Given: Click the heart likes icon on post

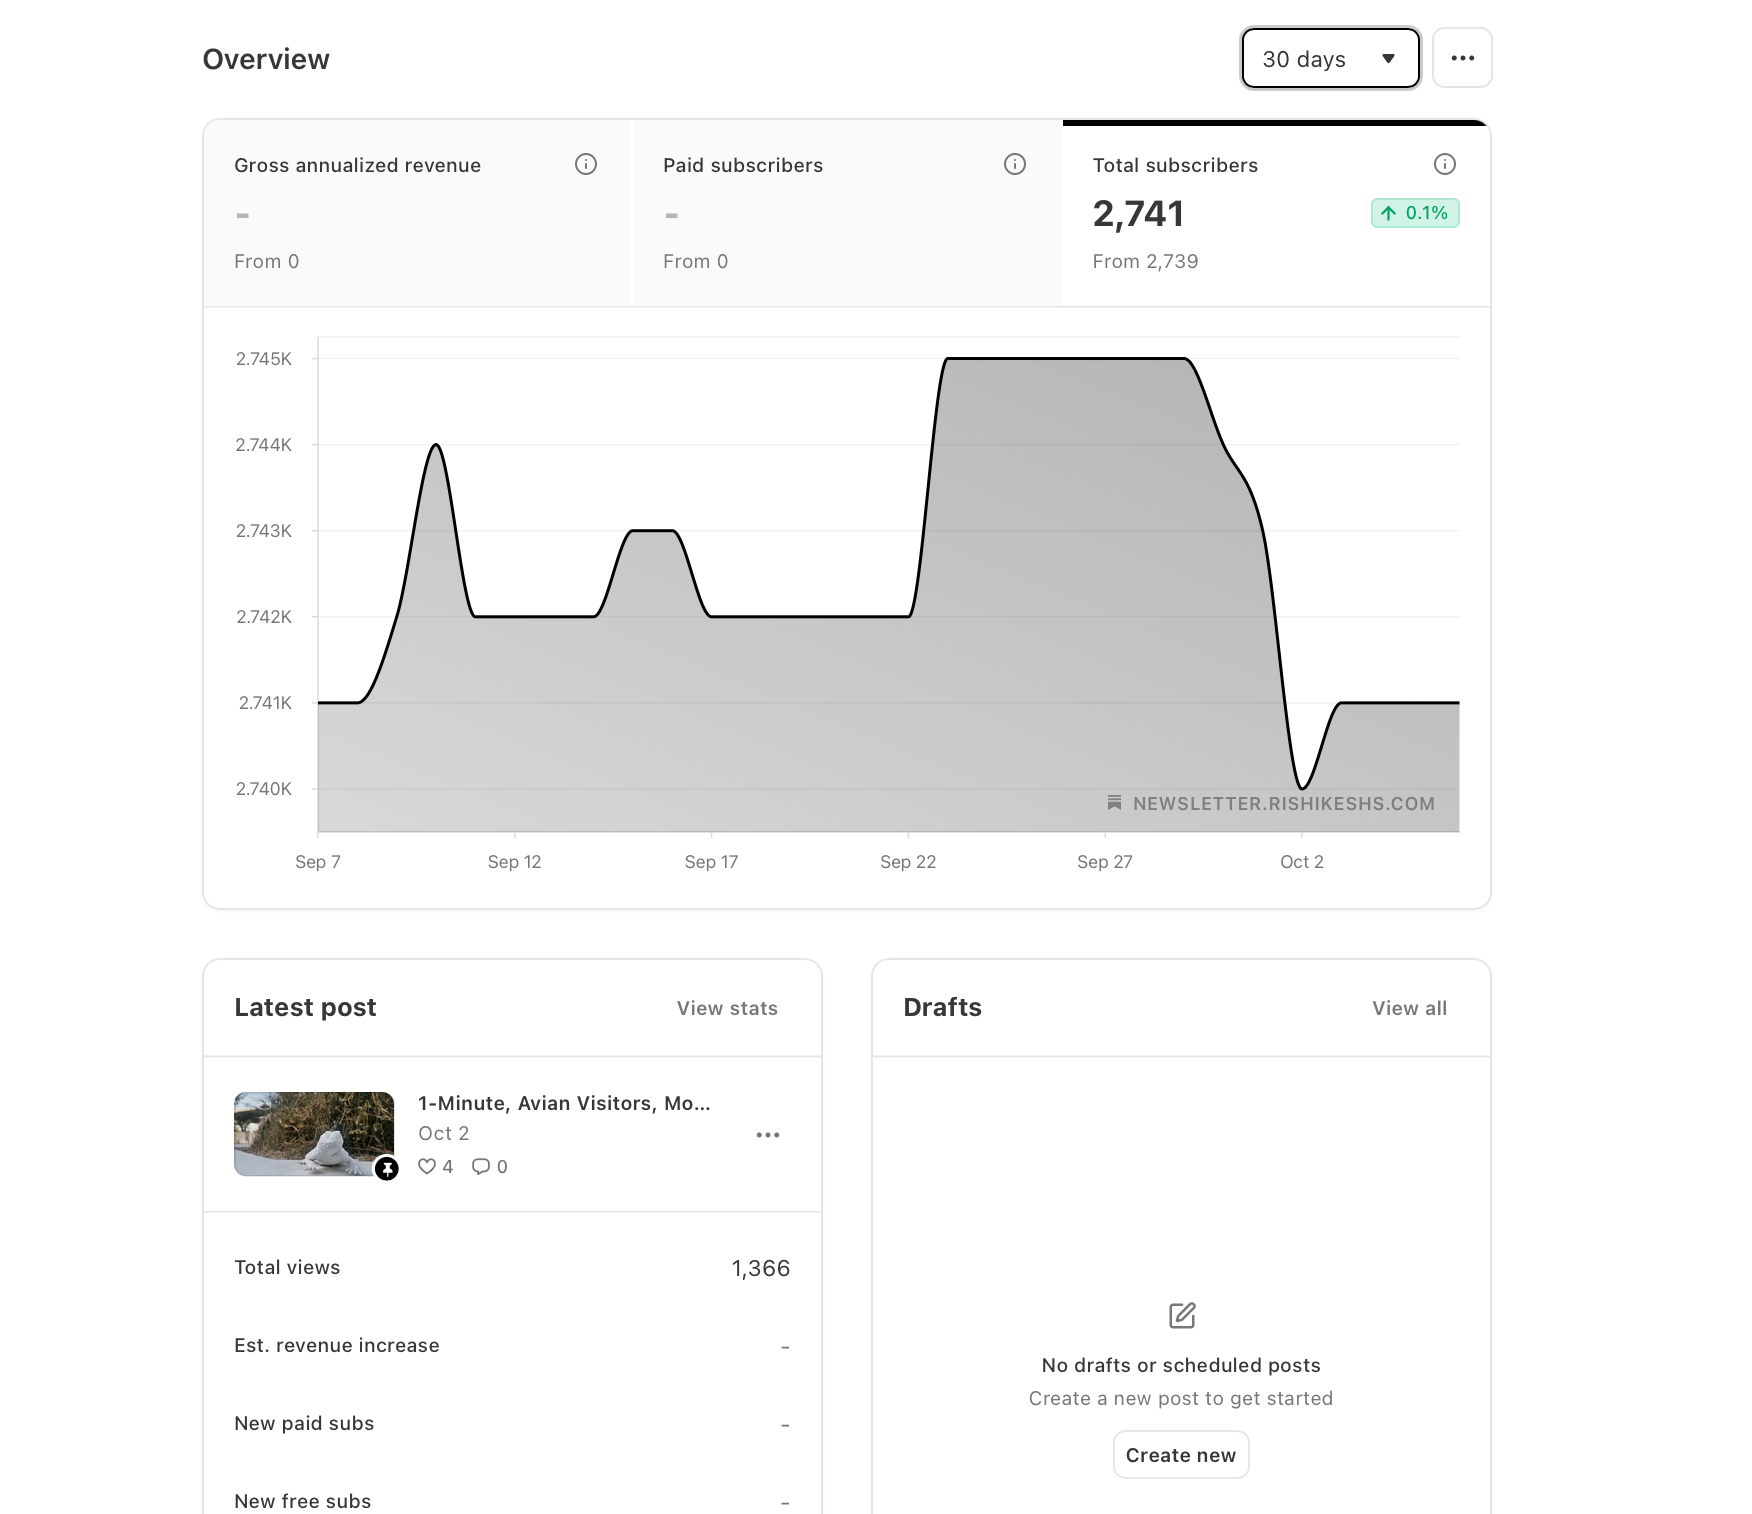Looking at the screenshot, I should [427, 1166].
